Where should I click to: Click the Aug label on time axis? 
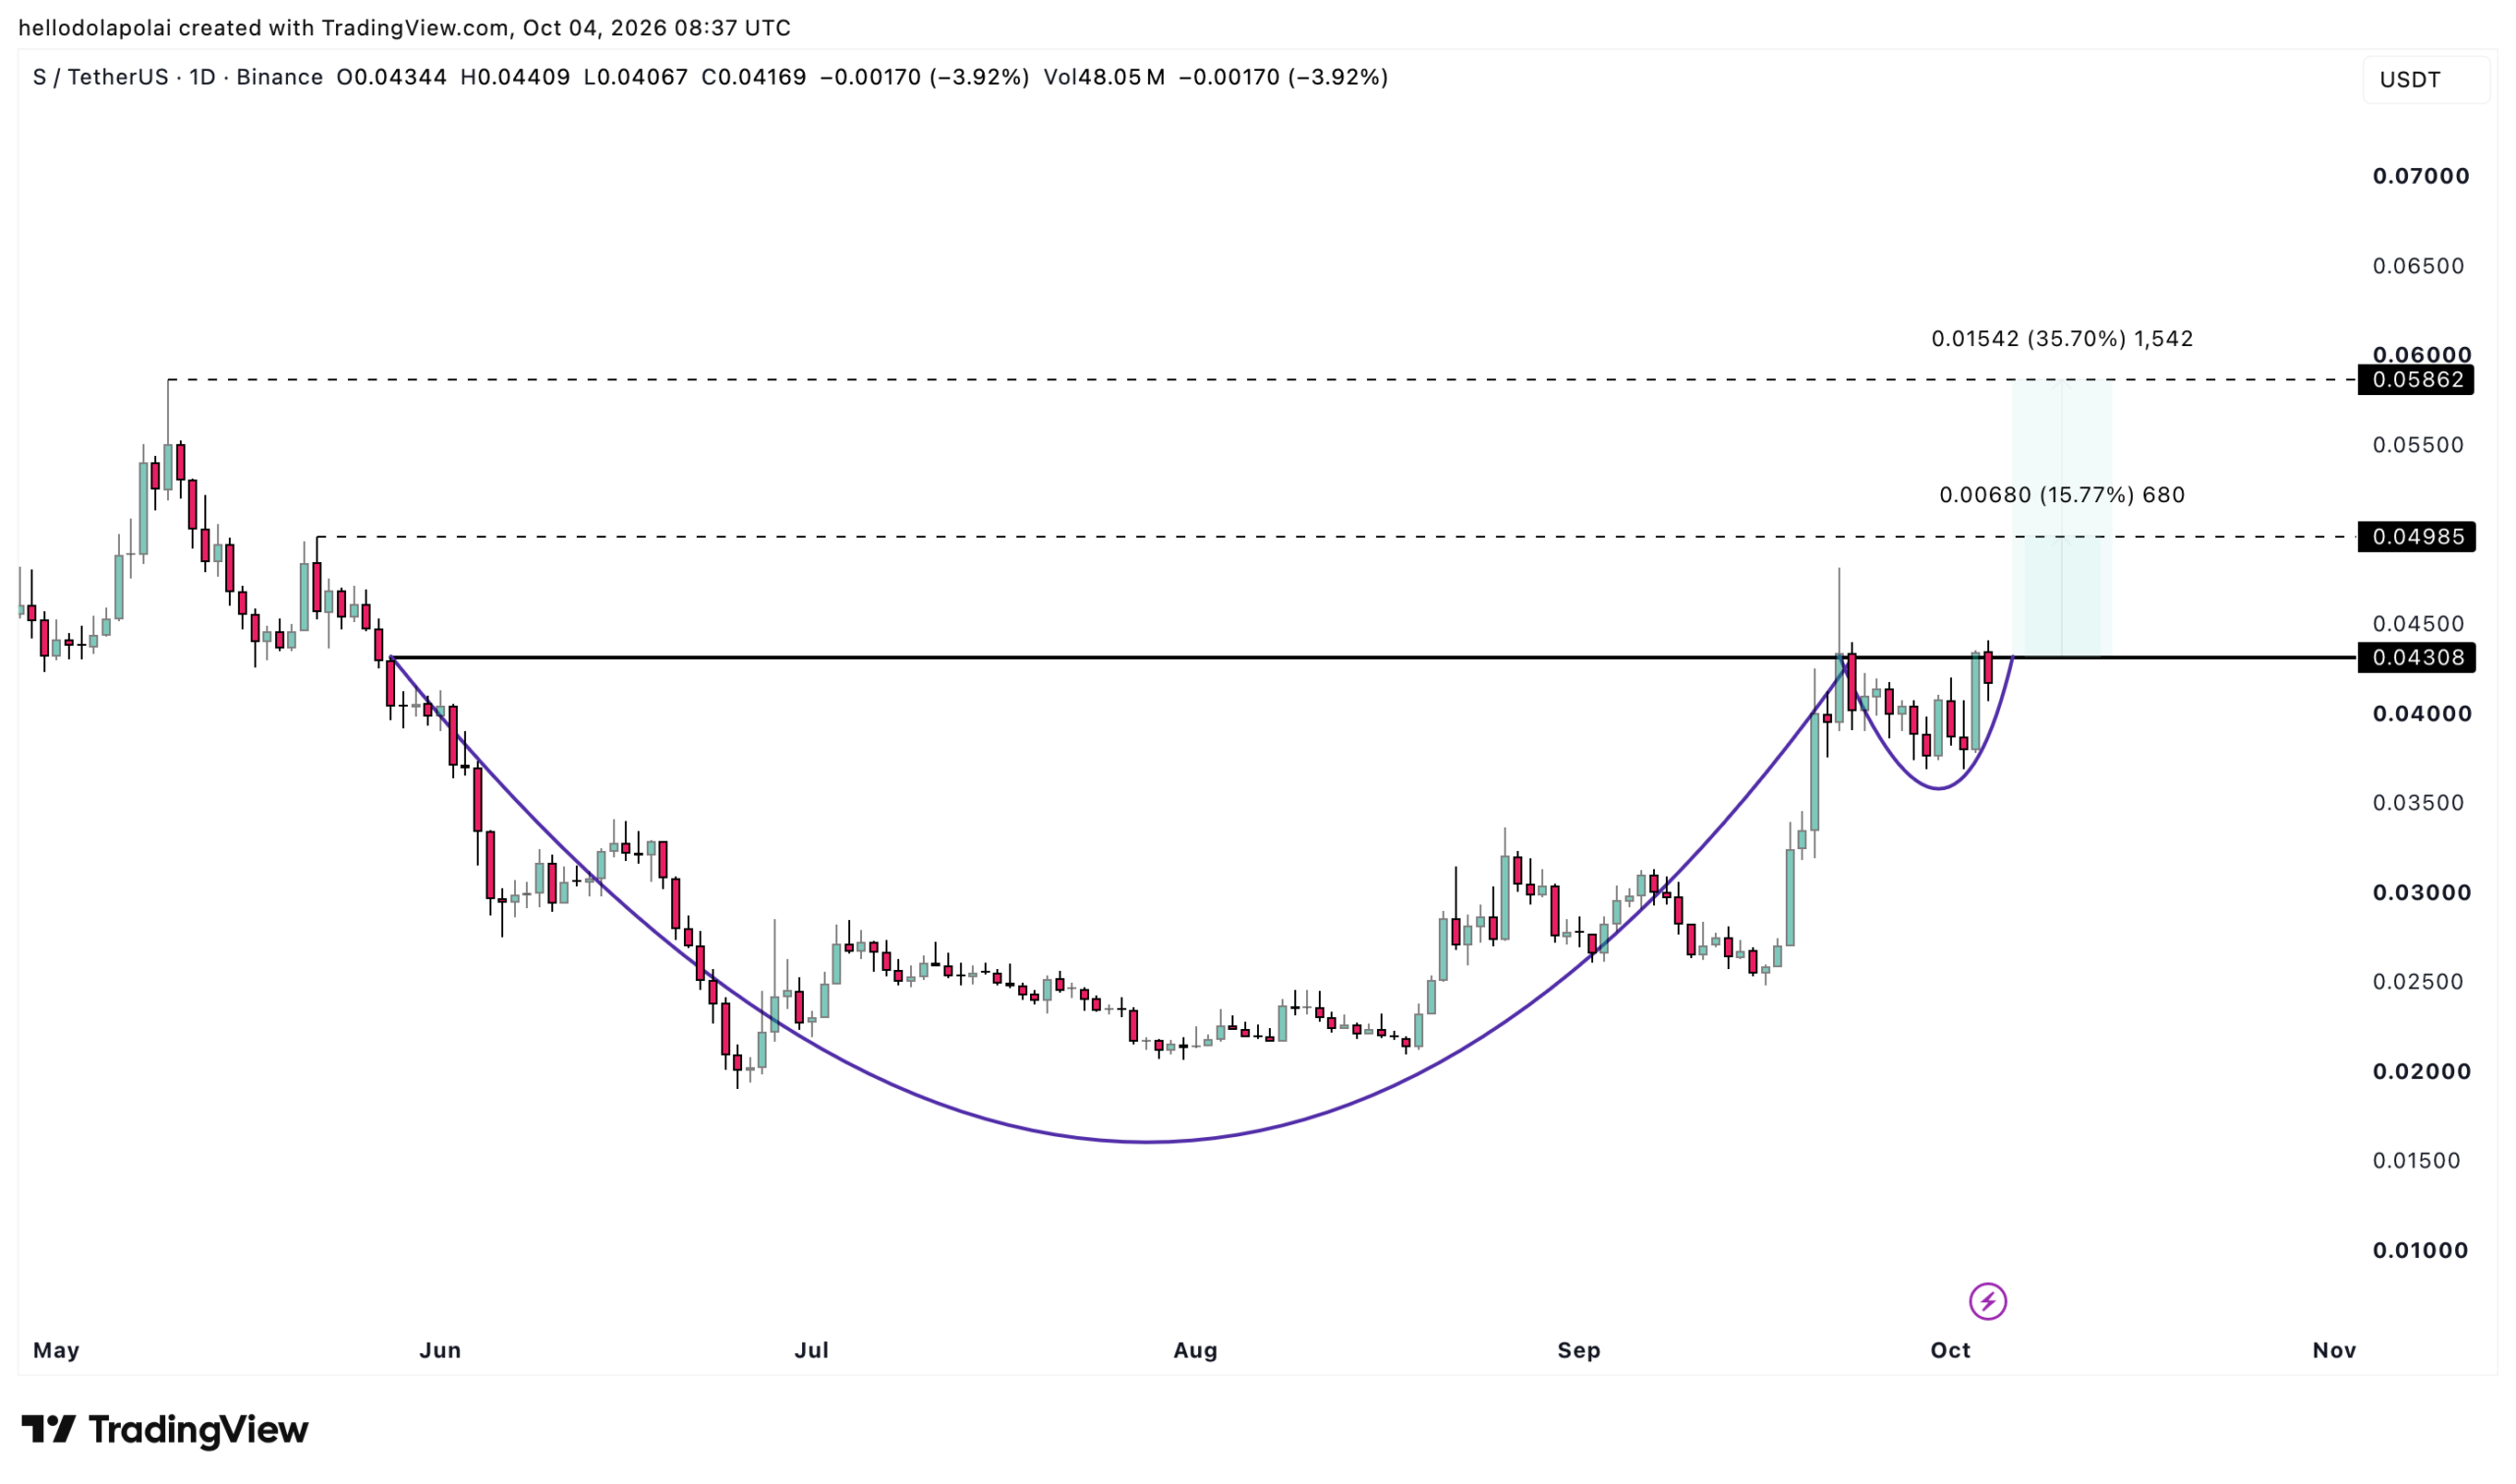coord(1195,1351)
